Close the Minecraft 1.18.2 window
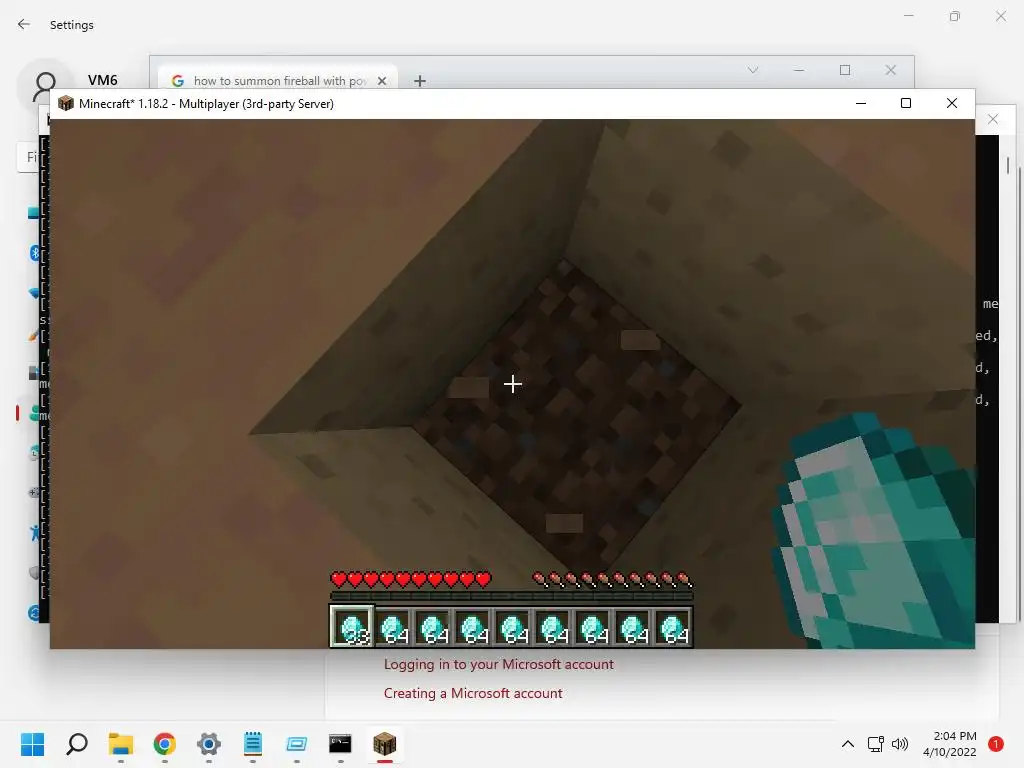This screenshot has height=768, width=1024. pos(952,103)
